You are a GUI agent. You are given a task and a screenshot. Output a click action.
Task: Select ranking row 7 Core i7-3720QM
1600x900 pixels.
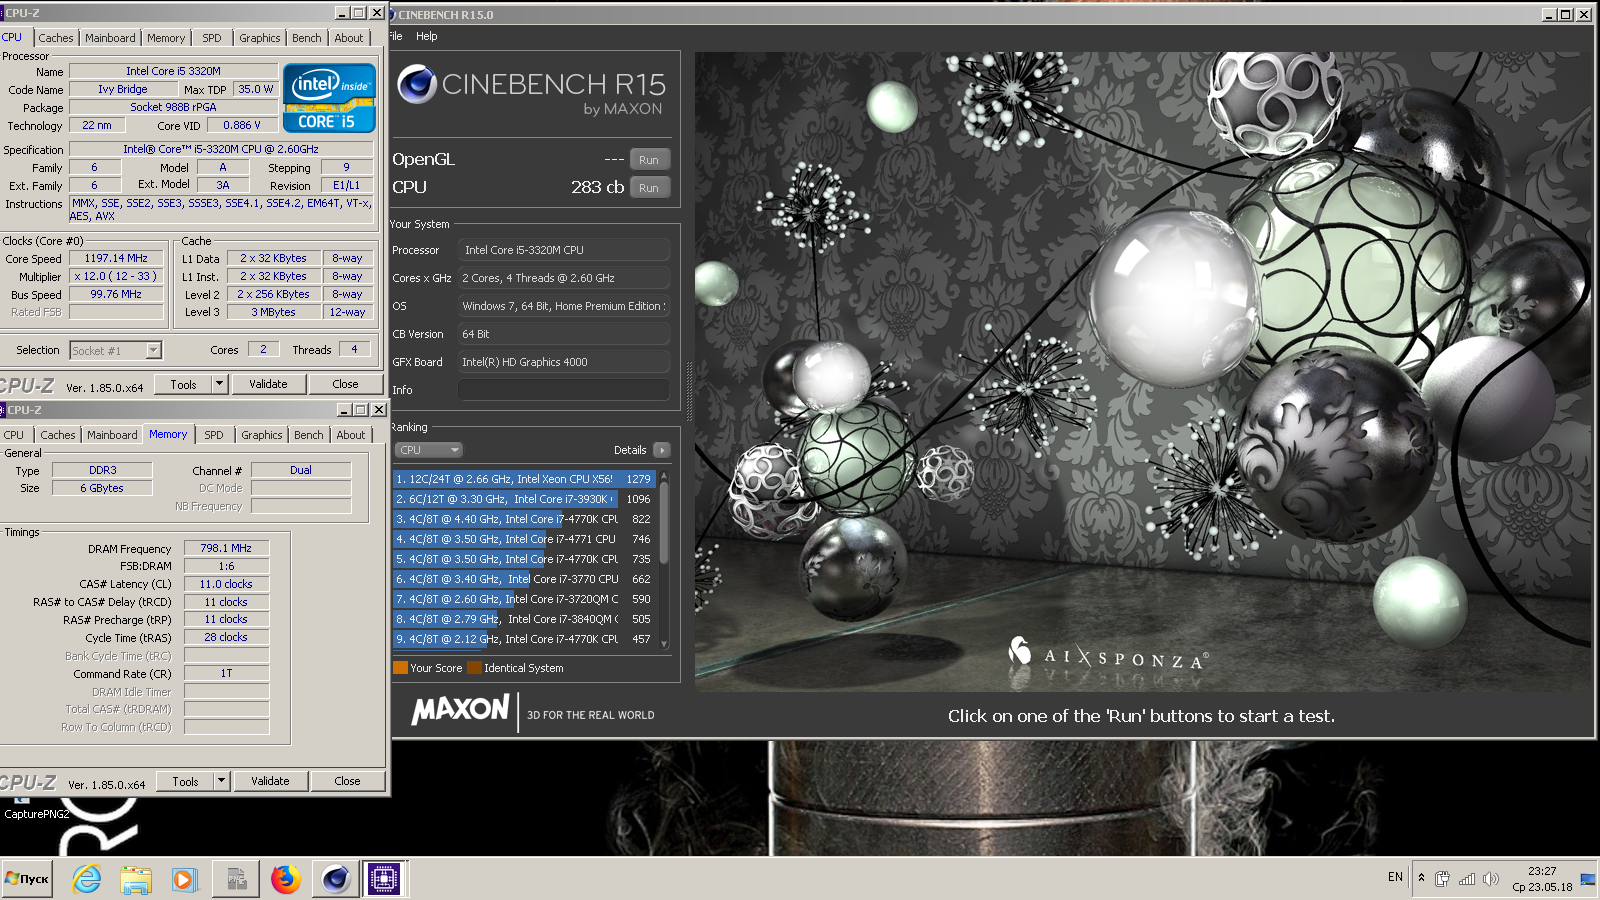pyautogui.click(x=524, y=599)
